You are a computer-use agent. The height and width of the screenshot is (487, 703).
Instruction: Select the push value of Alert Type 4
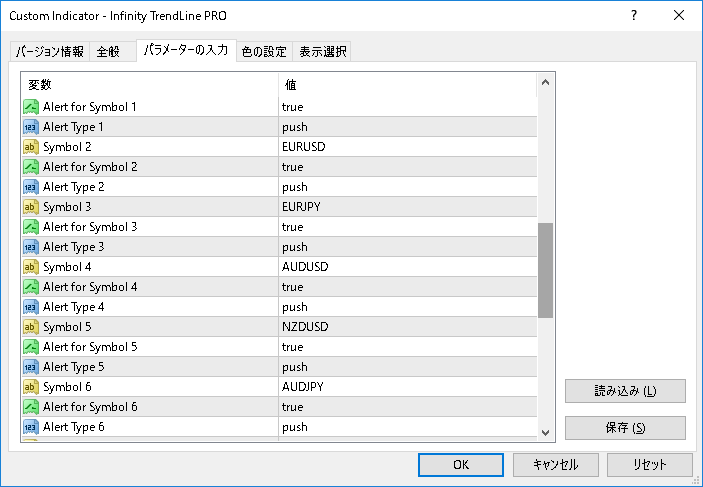coord(408,307)
